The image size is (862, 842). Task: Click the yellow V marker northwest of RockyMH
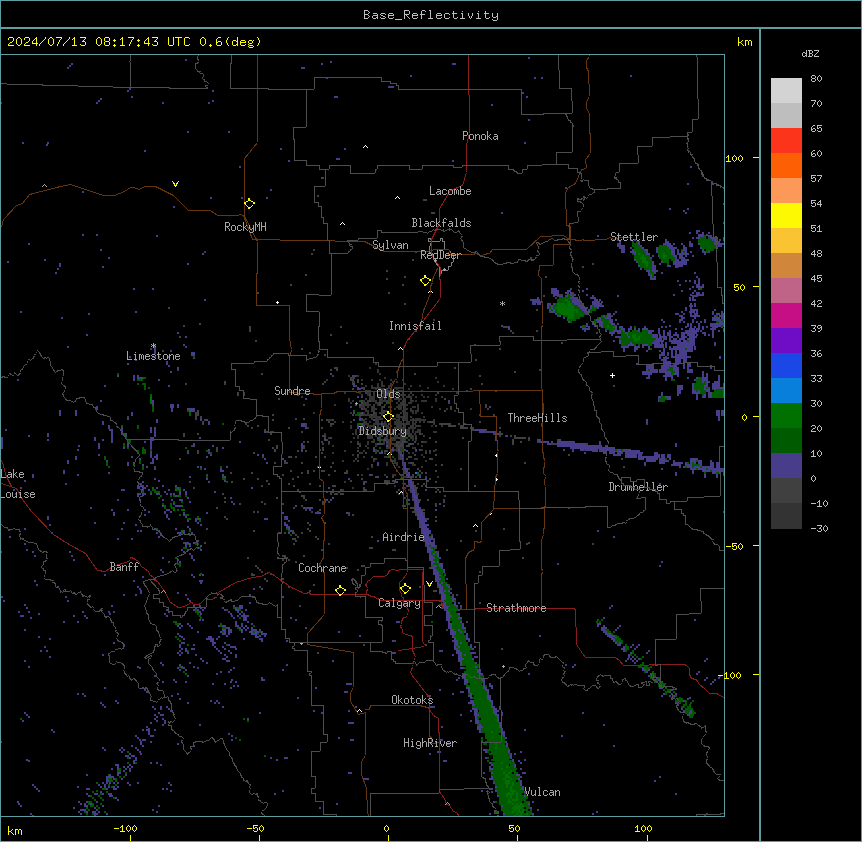click(175, 184)
